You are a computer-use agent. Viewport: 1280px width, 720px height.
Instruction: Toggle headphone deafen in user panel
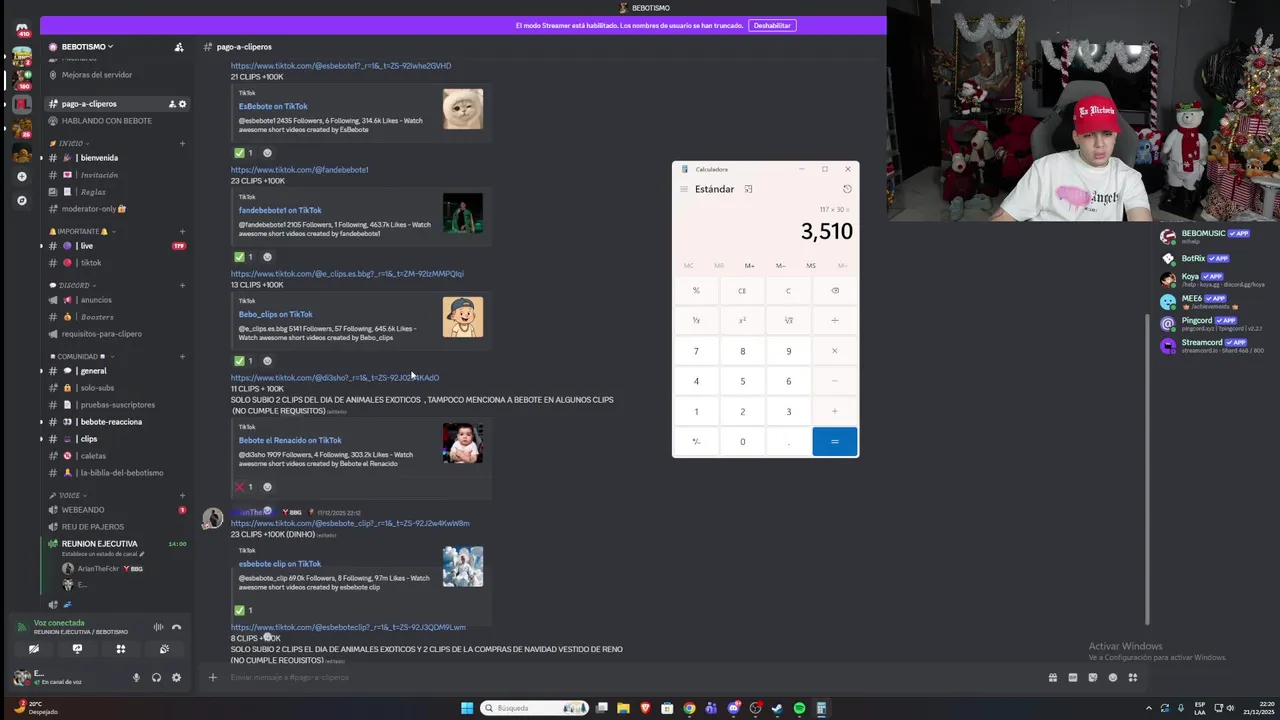(x=156, y=678)
